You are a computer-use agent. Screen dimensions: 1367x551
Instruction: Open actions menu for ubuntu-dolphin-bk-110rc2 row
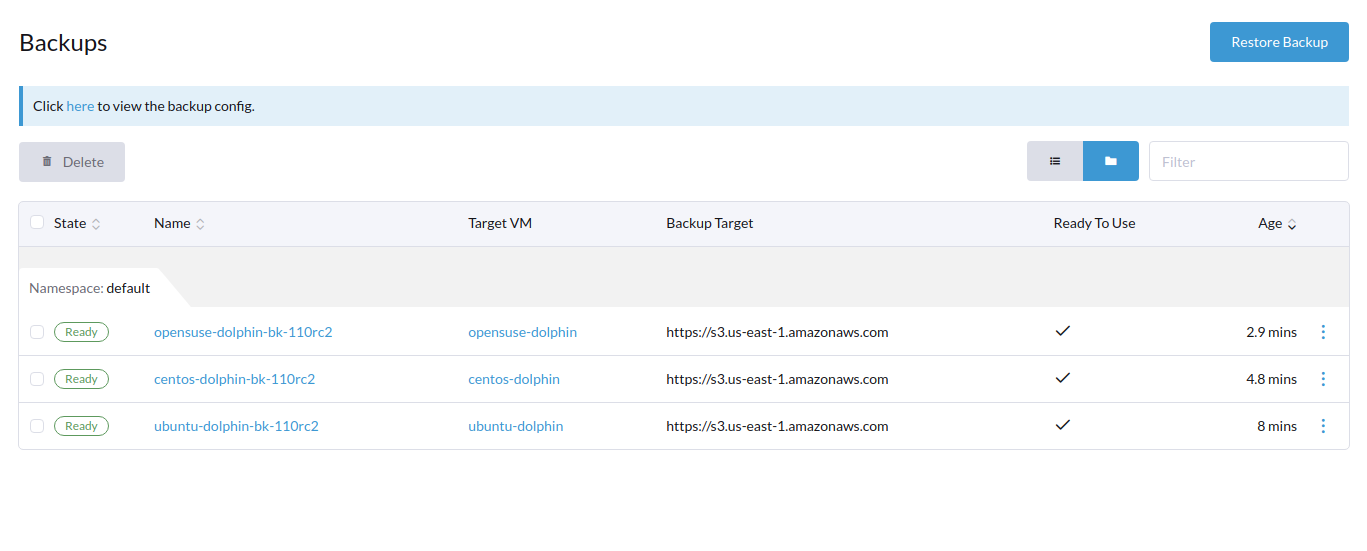[x=1323, y=426]
